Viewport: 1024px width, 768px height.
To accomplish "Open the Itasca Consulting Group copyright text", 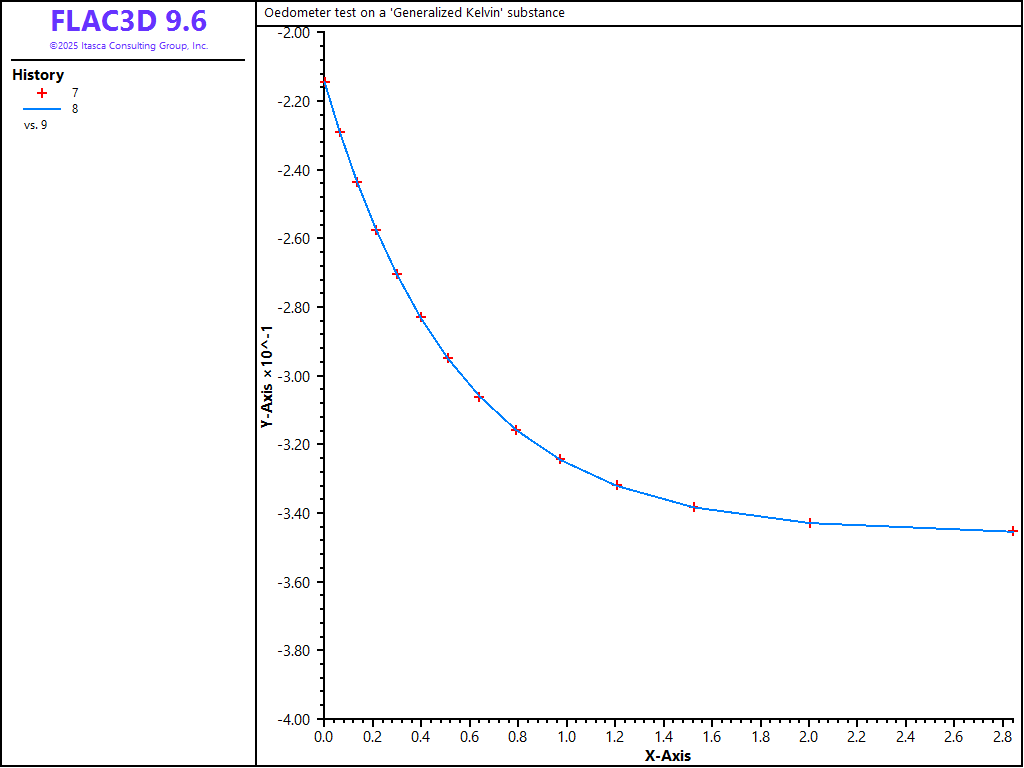I will (128, 46).
